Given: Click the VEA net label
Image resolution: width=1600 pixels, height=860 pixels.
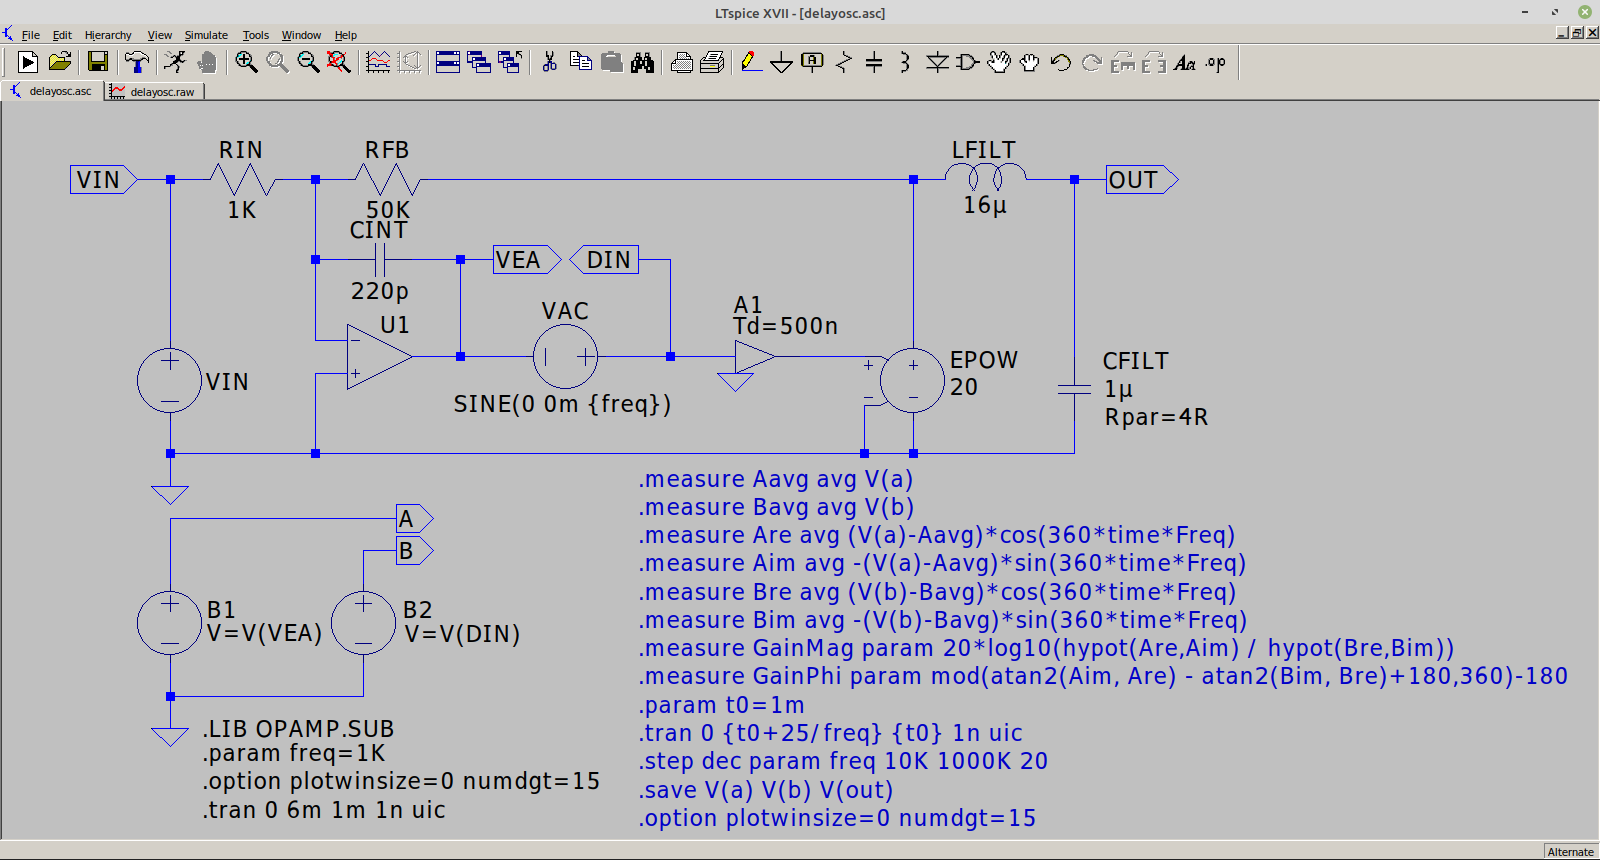Looking at the screenshot, I should [x=527, y=260].
